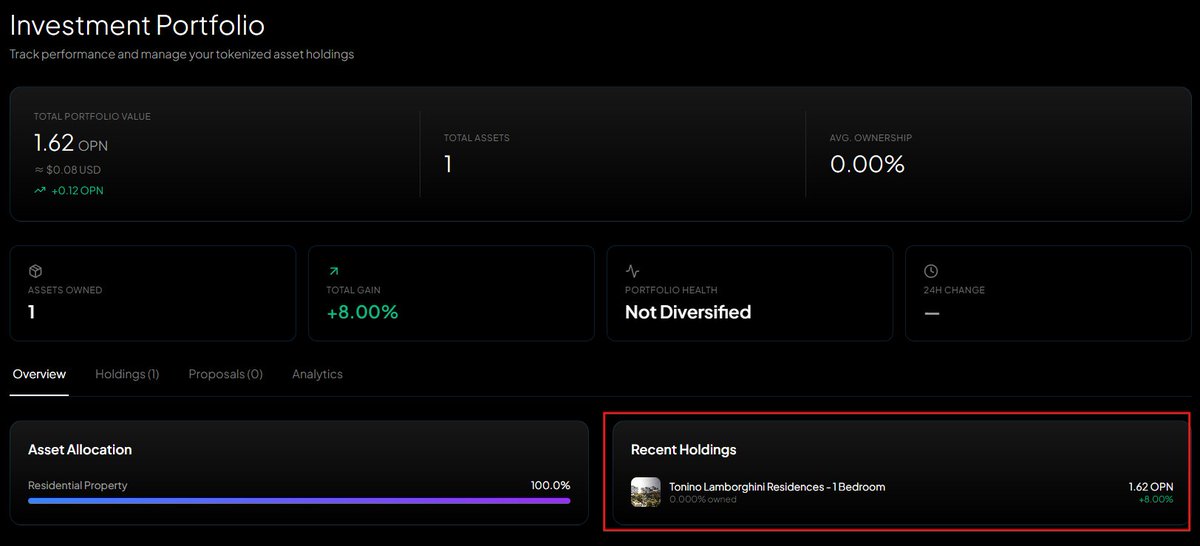Switch to the Overview tab

[39, 374]
